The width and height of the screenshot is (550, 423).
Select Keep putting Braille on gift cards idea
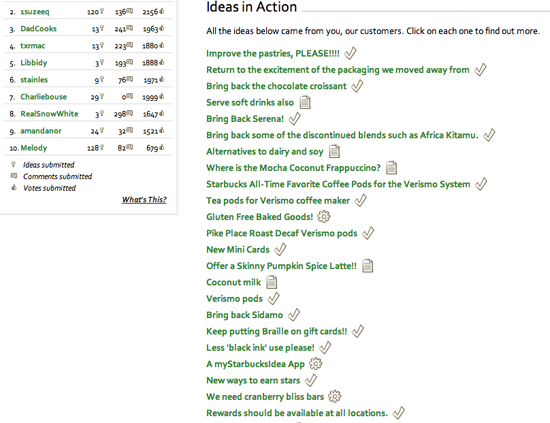tap(276, 331)
